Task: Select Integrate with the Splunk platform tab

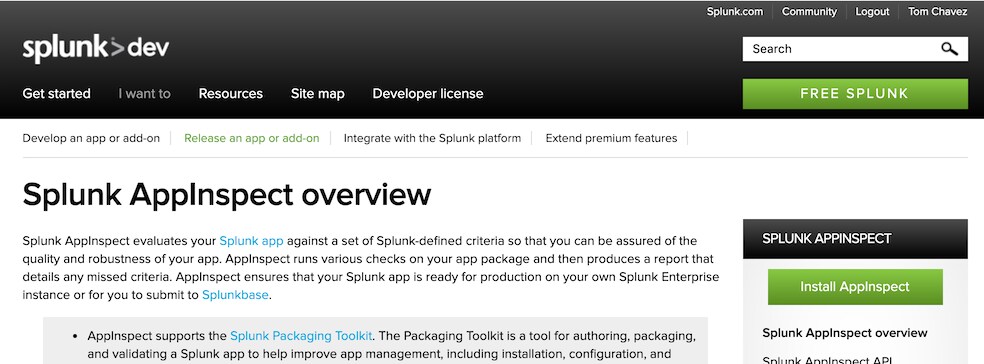Action: 432,138
